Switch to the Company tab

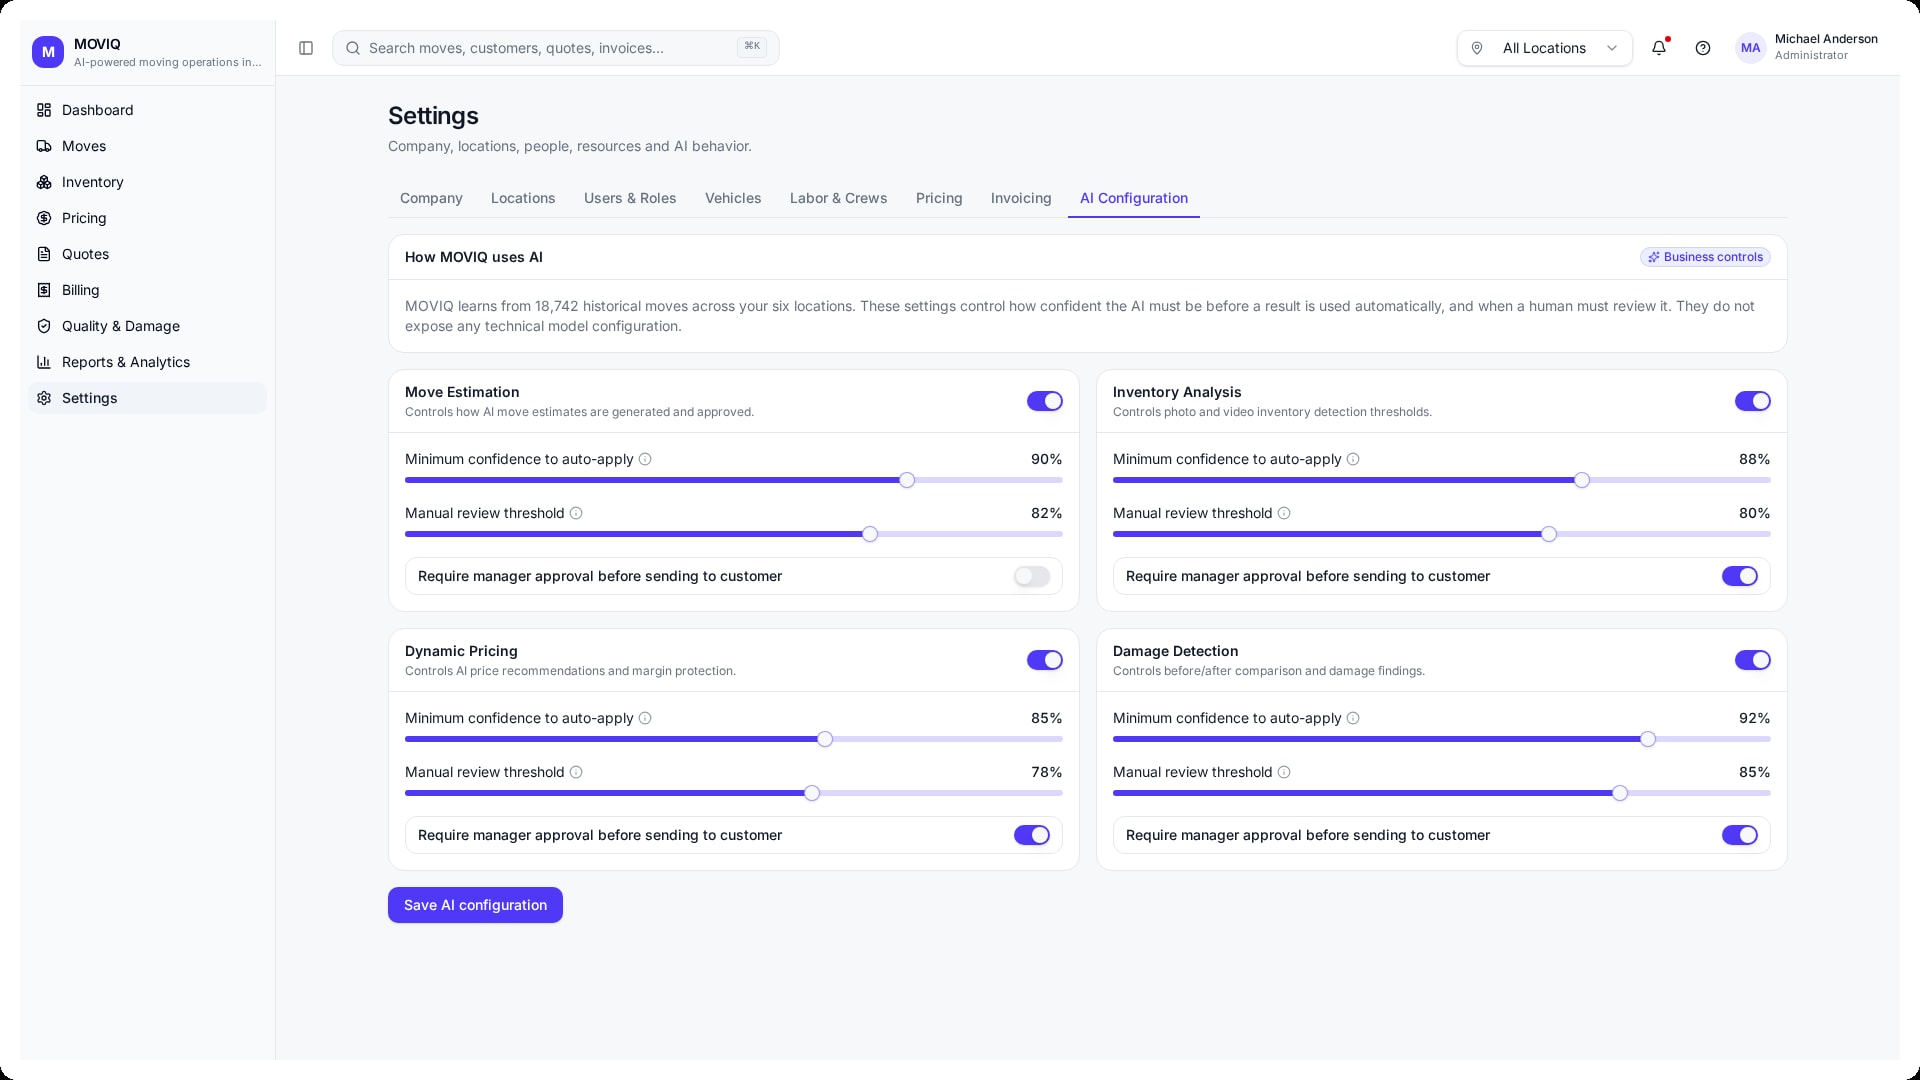click(x=431, y=198)
